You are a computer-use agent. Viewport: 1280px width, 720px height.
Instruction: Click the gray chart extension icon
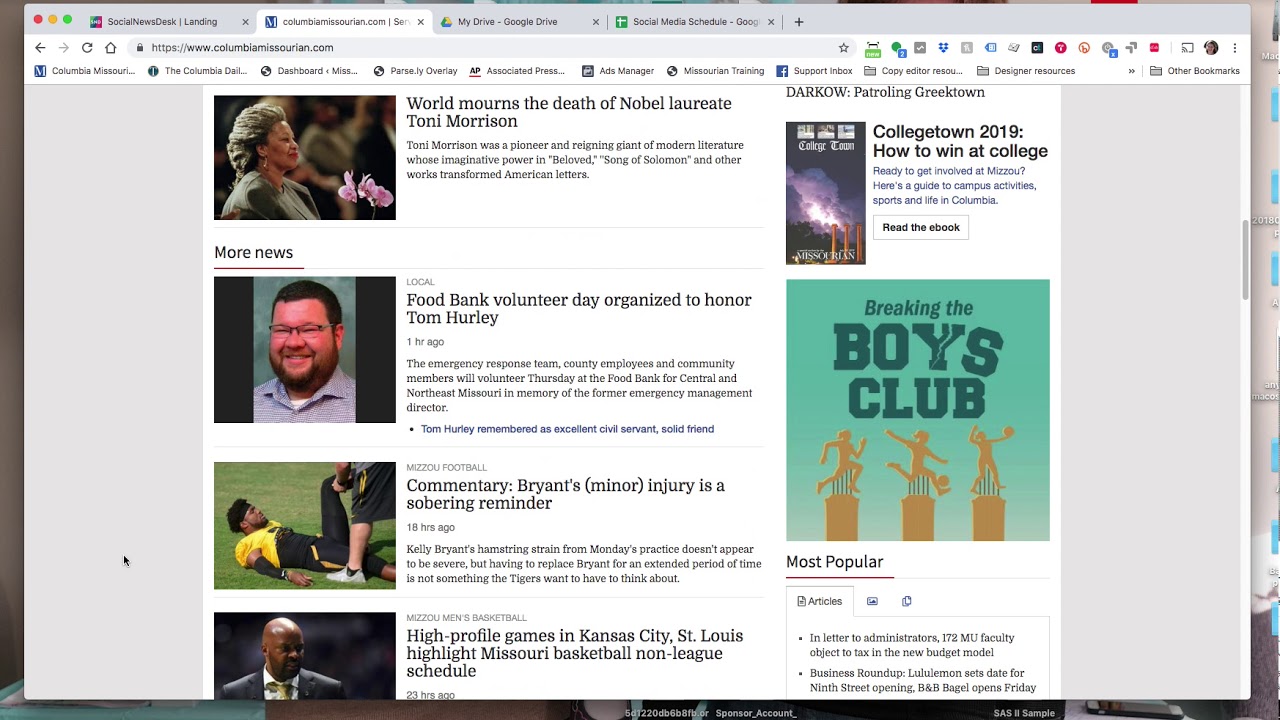pos(920,47)
